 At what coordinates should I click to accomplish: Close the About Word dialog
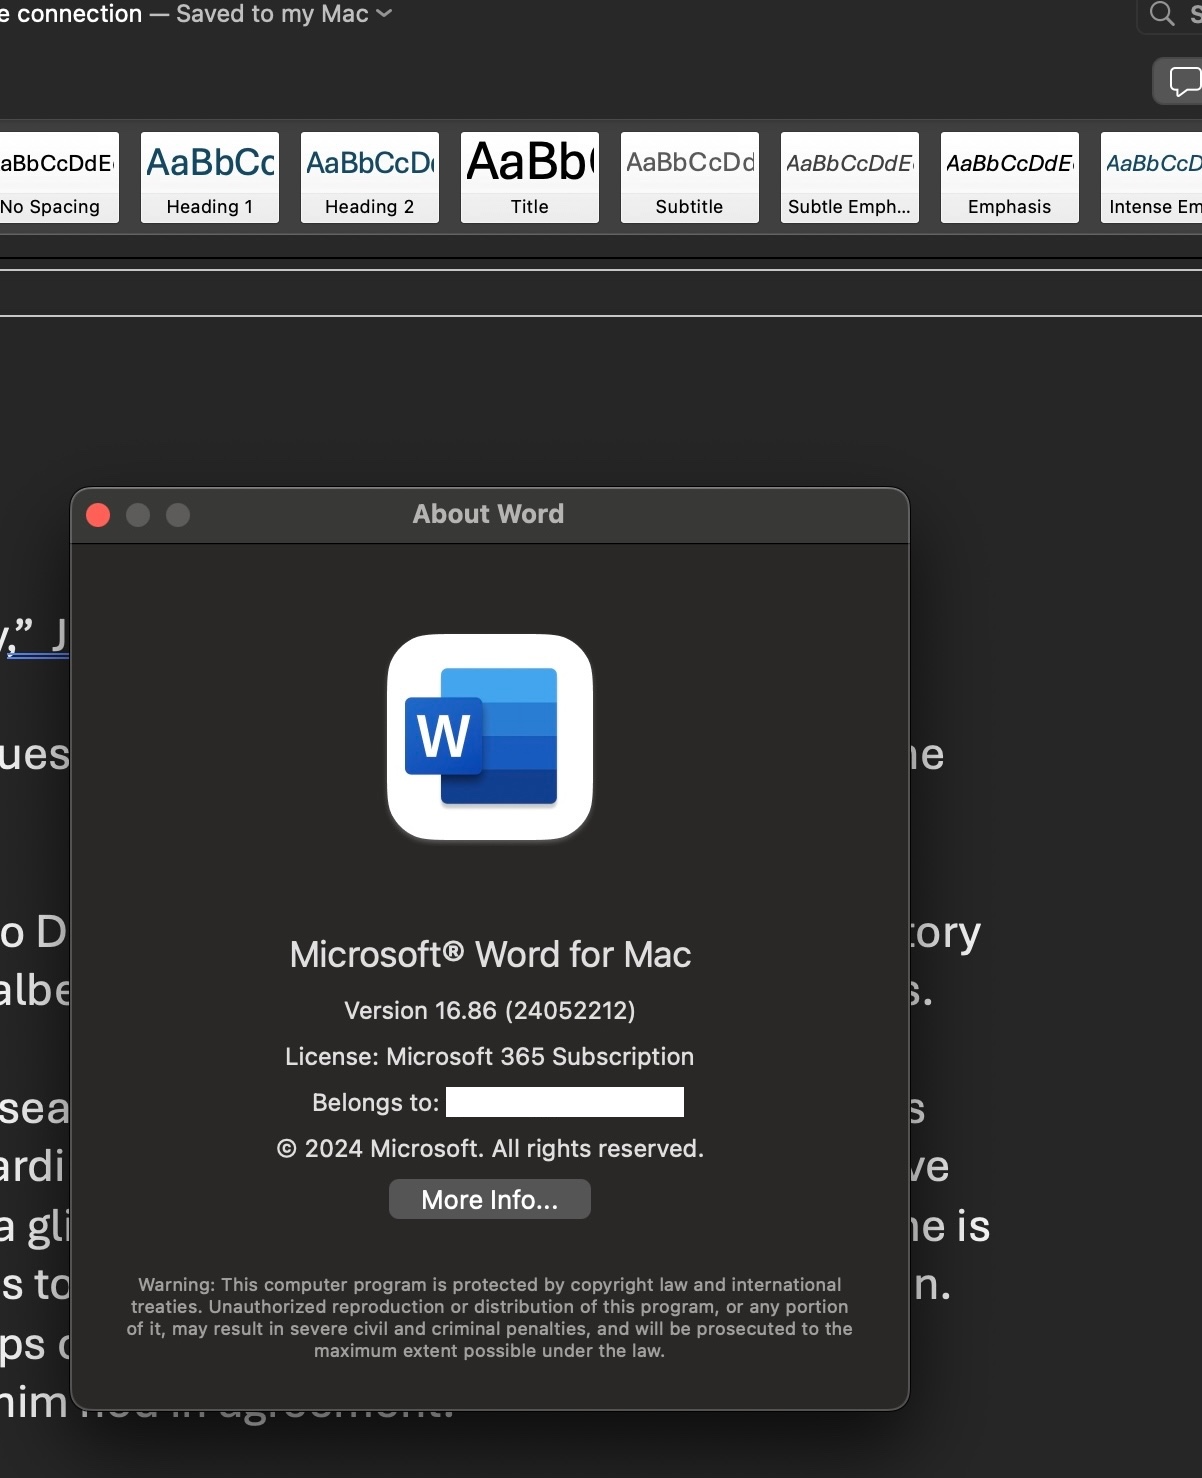[x=98, y=515]
